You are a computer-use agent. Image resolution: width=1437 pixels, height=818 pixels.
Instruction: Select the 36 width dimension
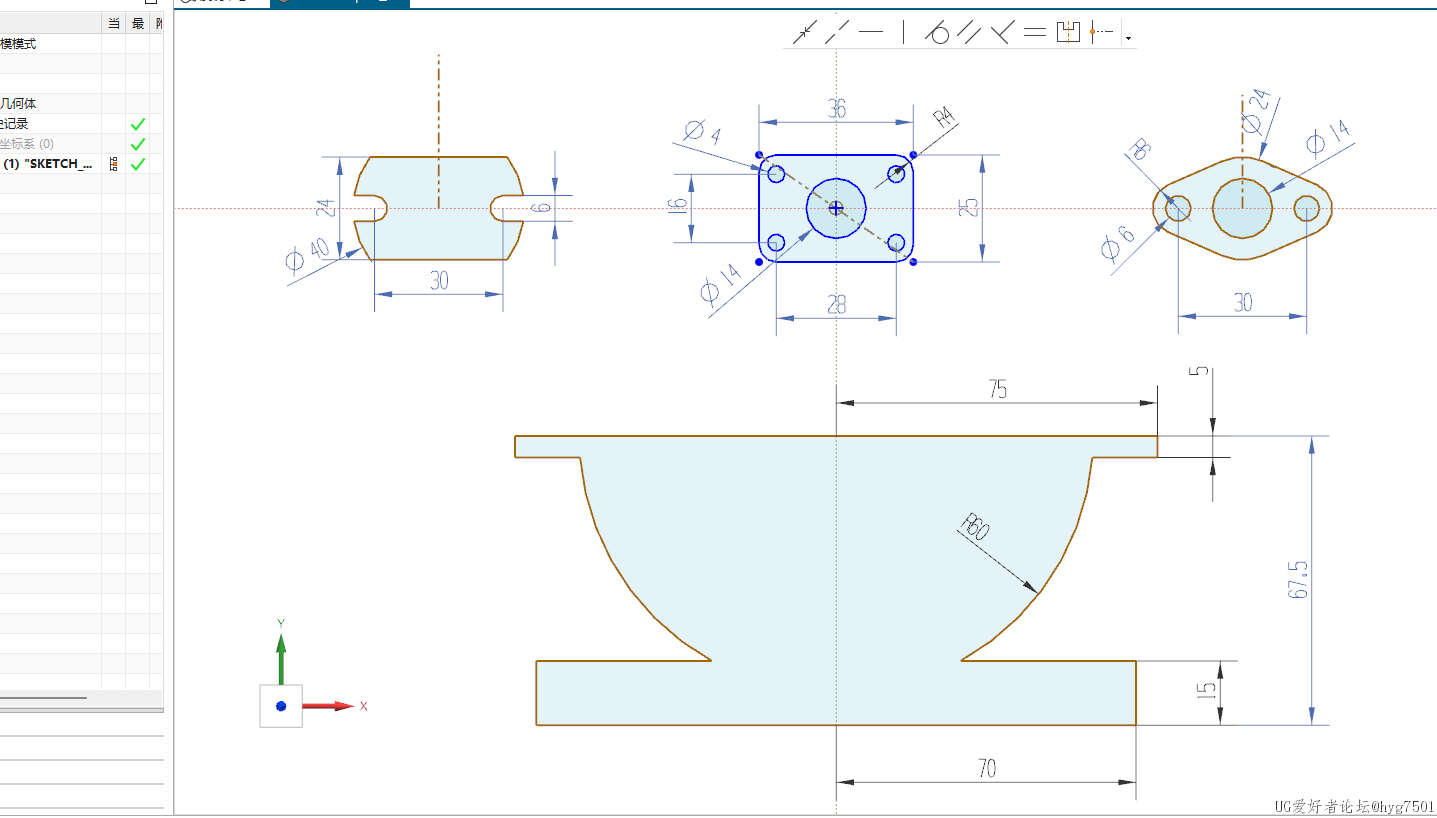(x=837, y=109)
